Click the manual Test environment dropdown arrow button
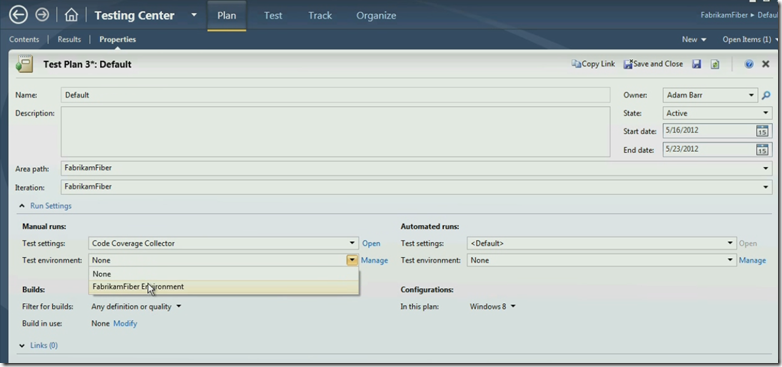The image size is (782, 367). tap(352, 260)
